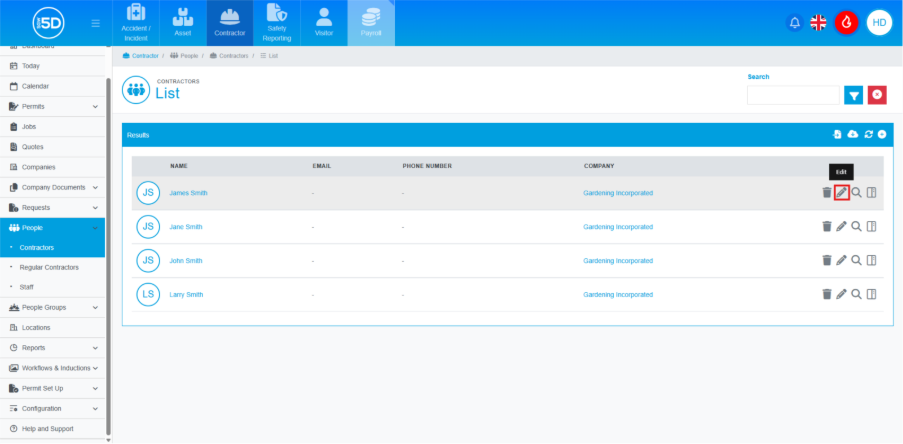Open the notifications bell

[795, 22]
